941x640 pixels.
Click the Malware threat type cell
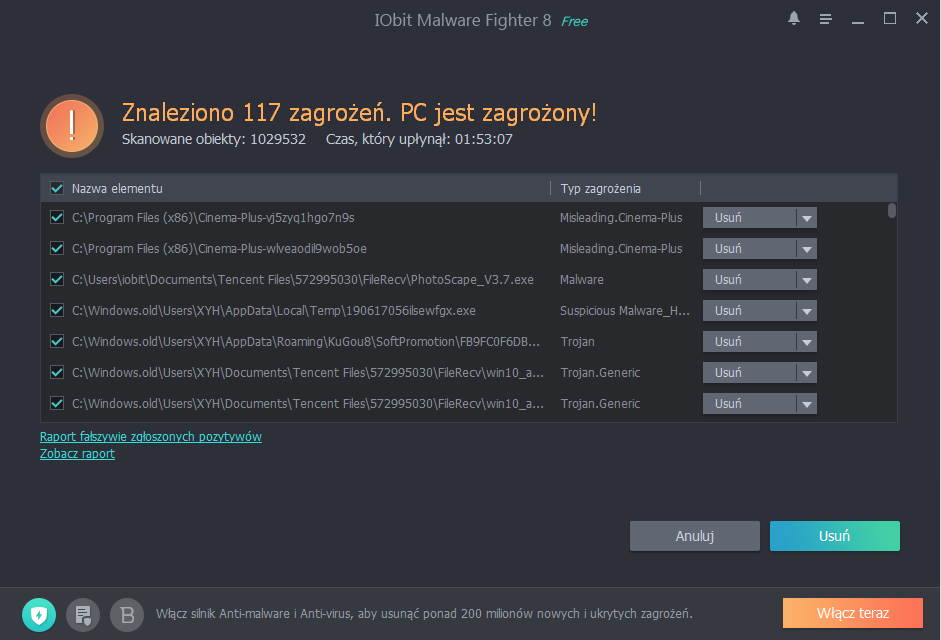point(582,280)
